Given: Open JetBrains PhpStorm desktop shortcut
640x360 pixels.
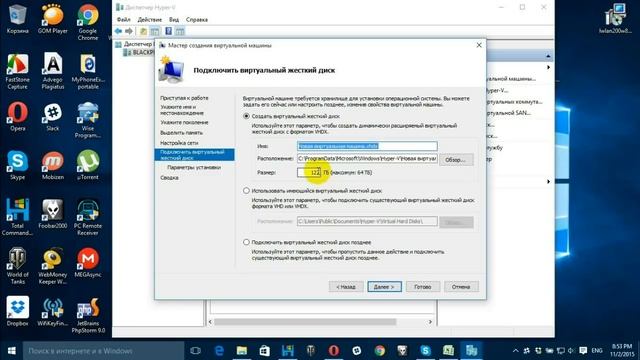Looking at the screenshot, I should click(88, 315).
